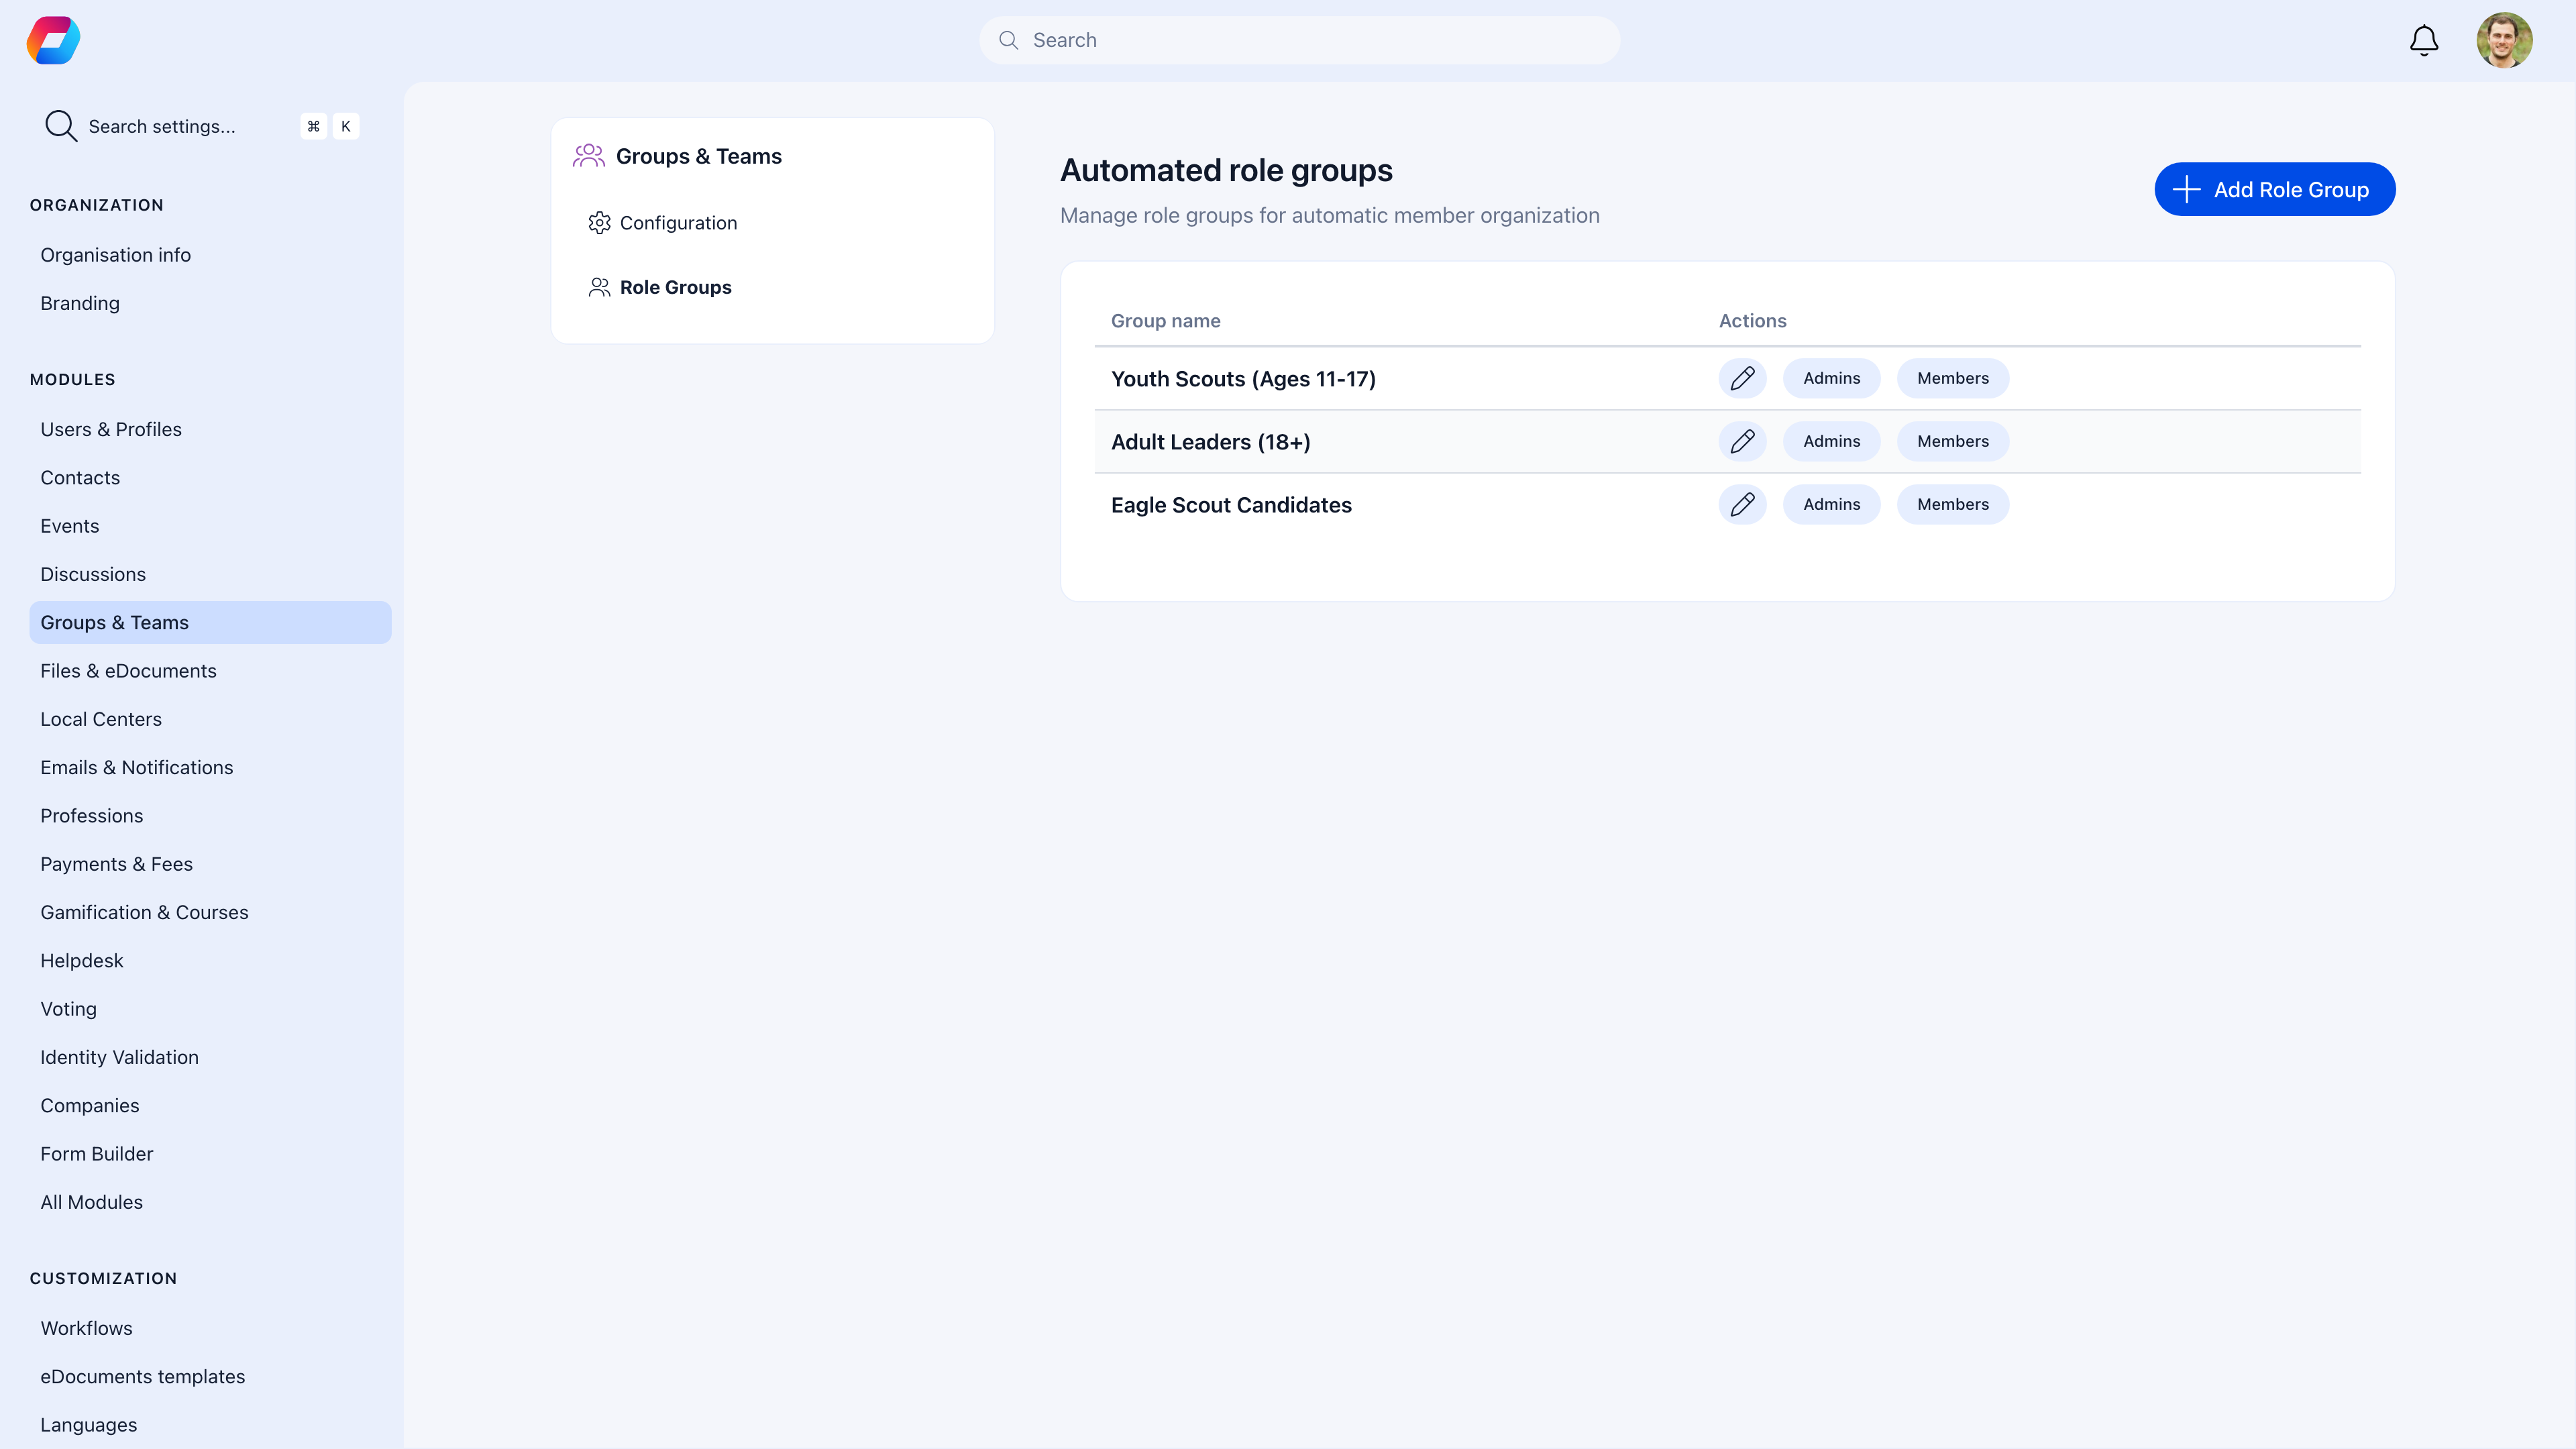Open Payments & Fees settings
Viewport: 2576px width, 1449px height.
click(x=116, y=863)
